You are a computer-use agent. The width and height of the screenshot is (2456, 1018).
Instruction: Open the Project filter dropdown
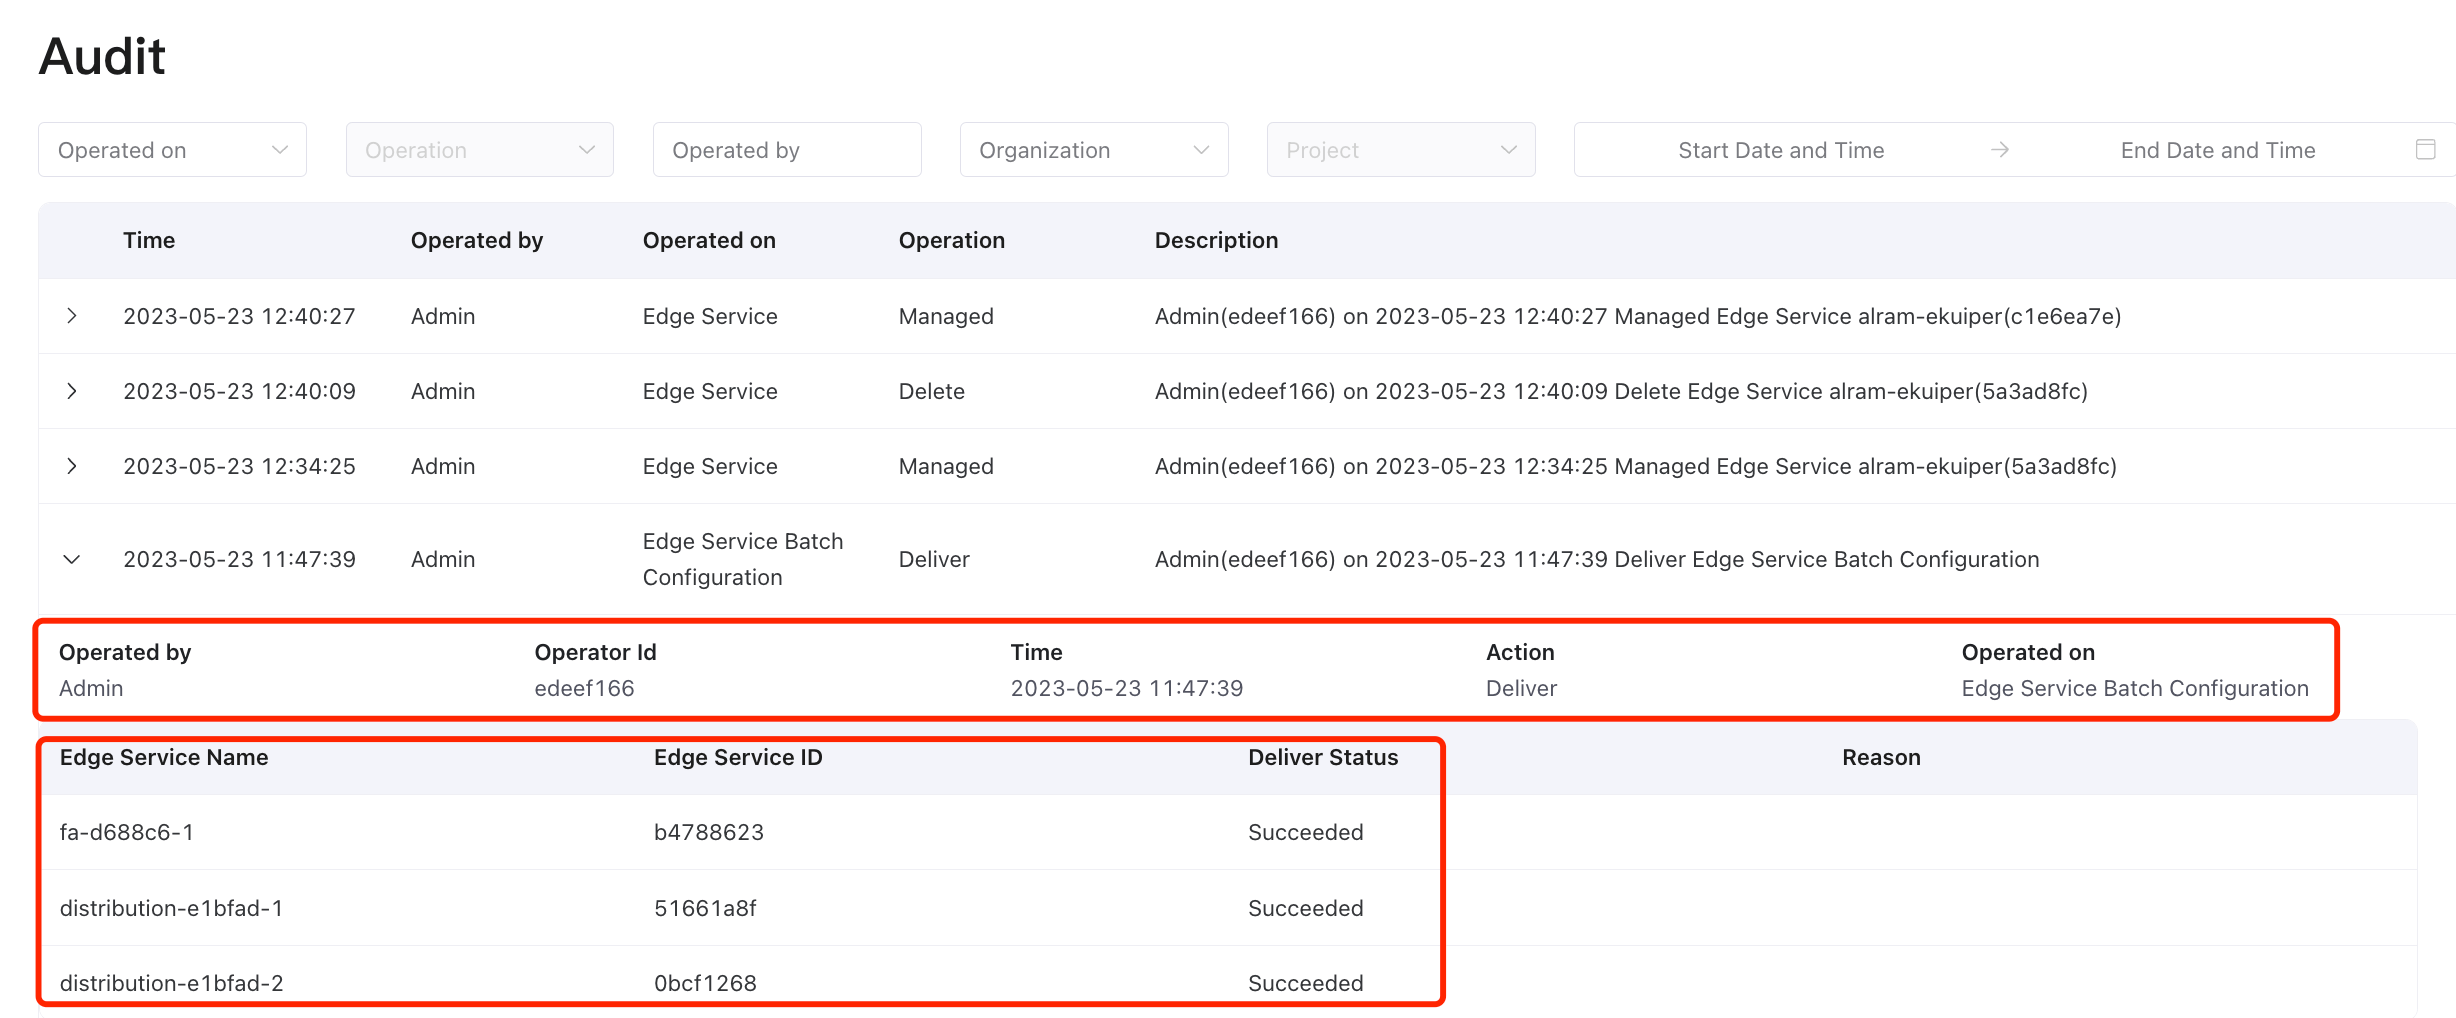[1400, 150]
